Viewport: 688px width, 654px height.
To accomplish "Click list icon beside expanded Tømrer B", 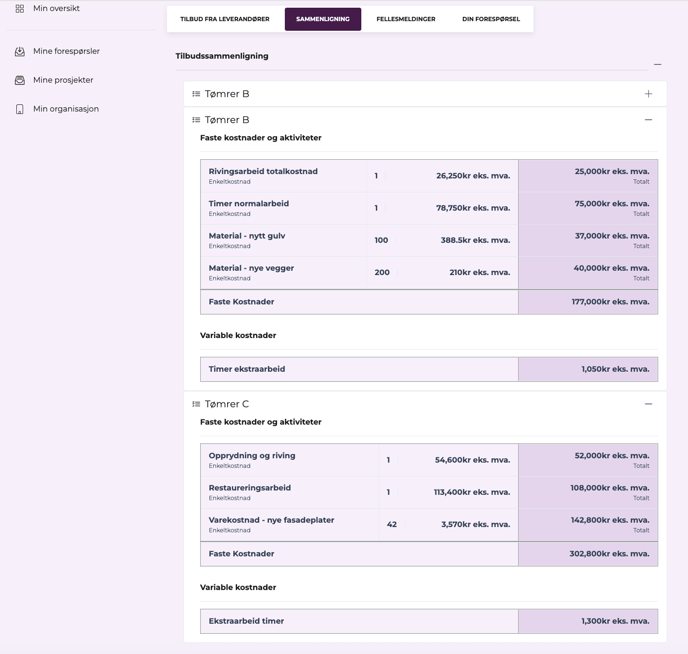I will pyautogui.click(x=196, y=120).
